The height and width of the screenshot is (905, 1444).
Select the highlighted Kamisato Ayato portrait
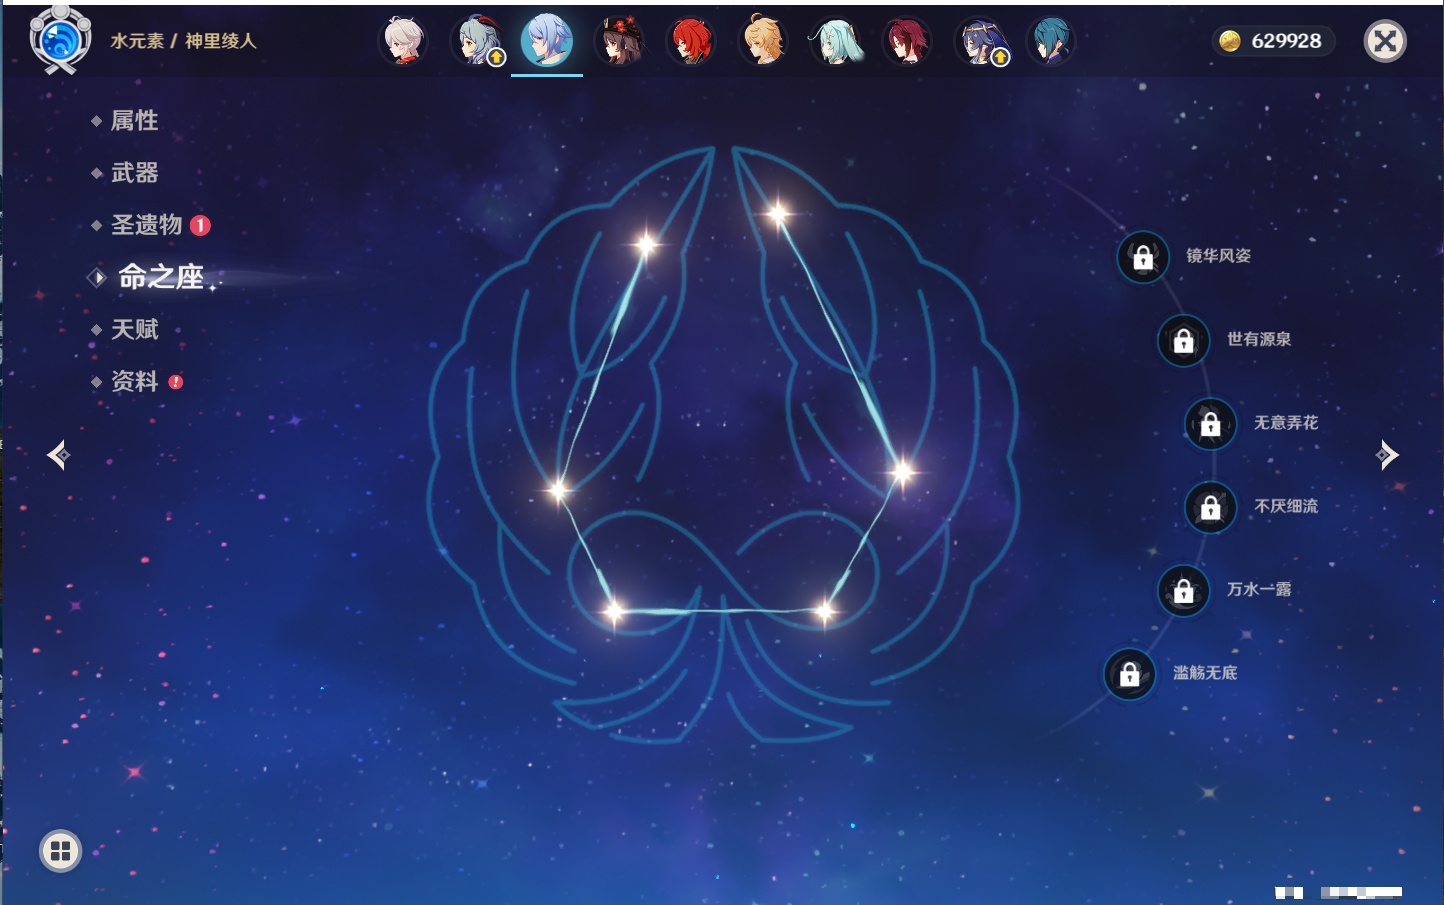pos(547,41)
